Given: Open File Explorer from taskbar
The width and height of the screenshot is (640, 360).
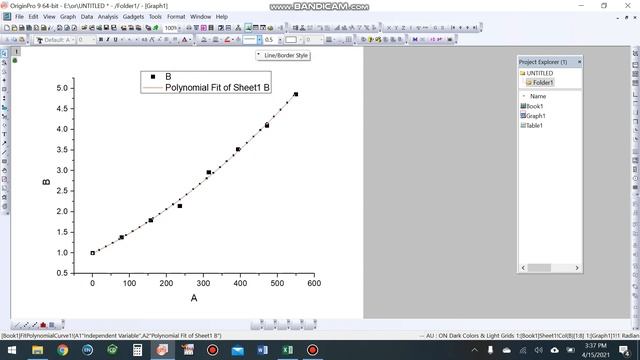Looking at the screenshot, I should click(x=38, y=350).
